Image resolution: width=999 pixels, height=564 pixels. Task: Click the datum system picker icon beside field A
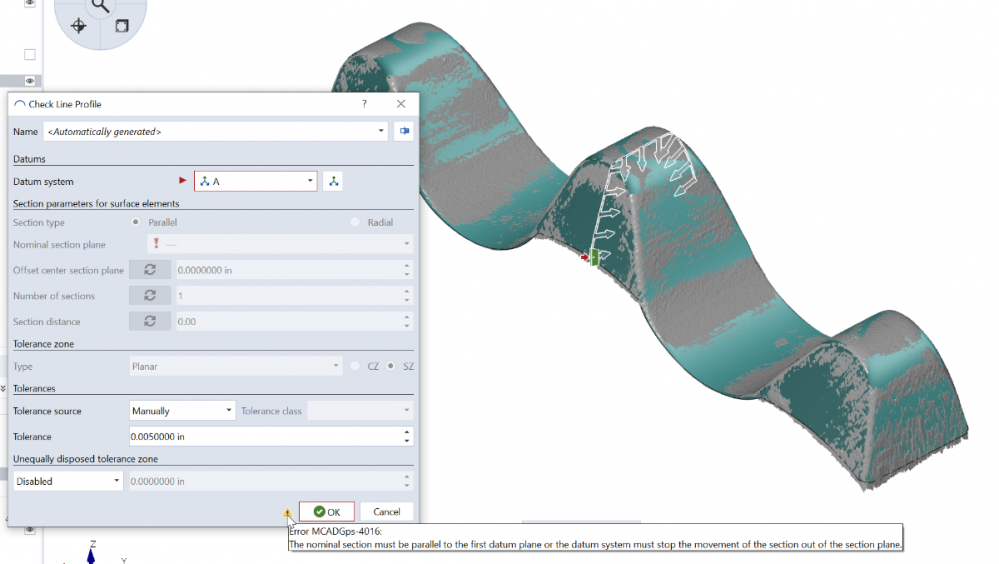334,181
